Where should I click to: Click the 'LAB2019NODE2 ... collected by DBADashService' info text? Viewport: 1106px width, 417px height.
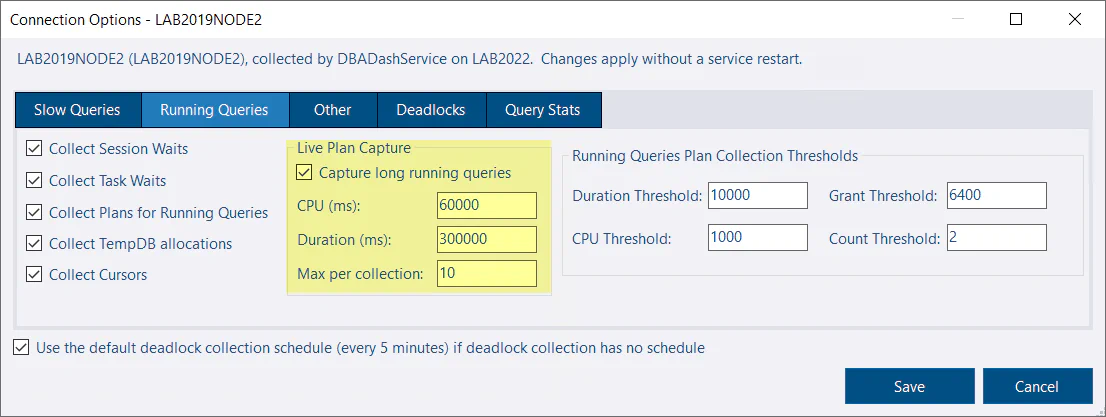tap(410, 59)
